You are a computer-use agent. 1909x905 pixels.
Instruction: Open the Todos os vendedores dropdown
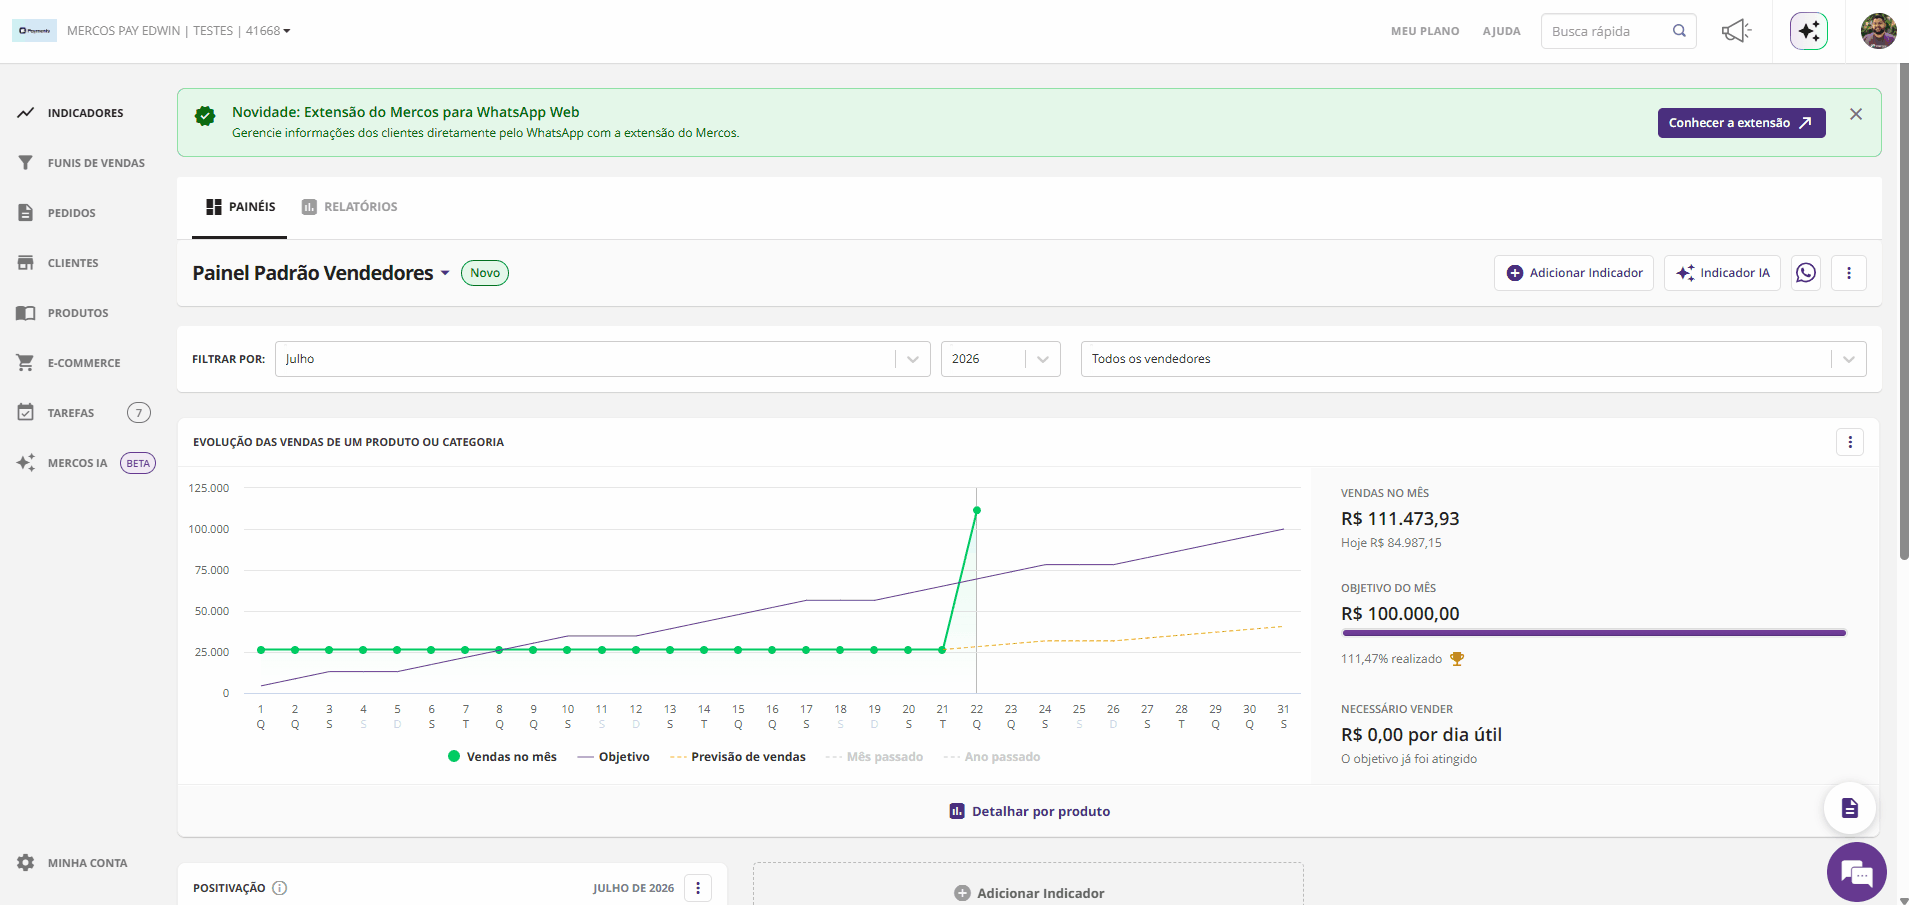pyautogui.click(x=1473, y=359)
